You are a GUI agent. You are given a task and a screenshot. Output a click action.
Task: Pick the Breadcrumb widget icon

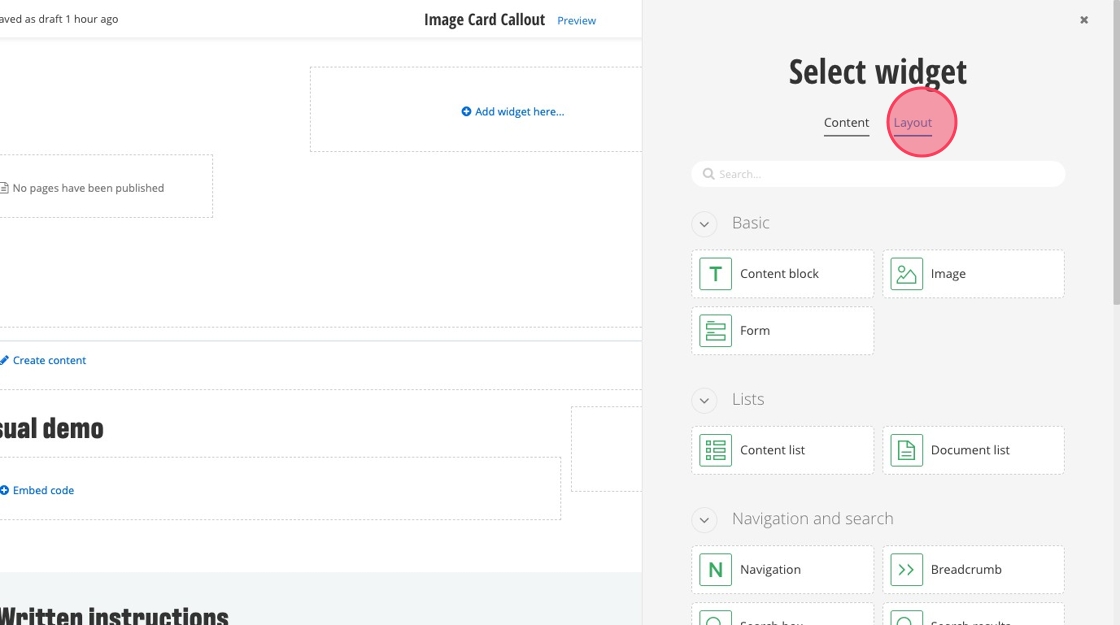click(906, 570)
